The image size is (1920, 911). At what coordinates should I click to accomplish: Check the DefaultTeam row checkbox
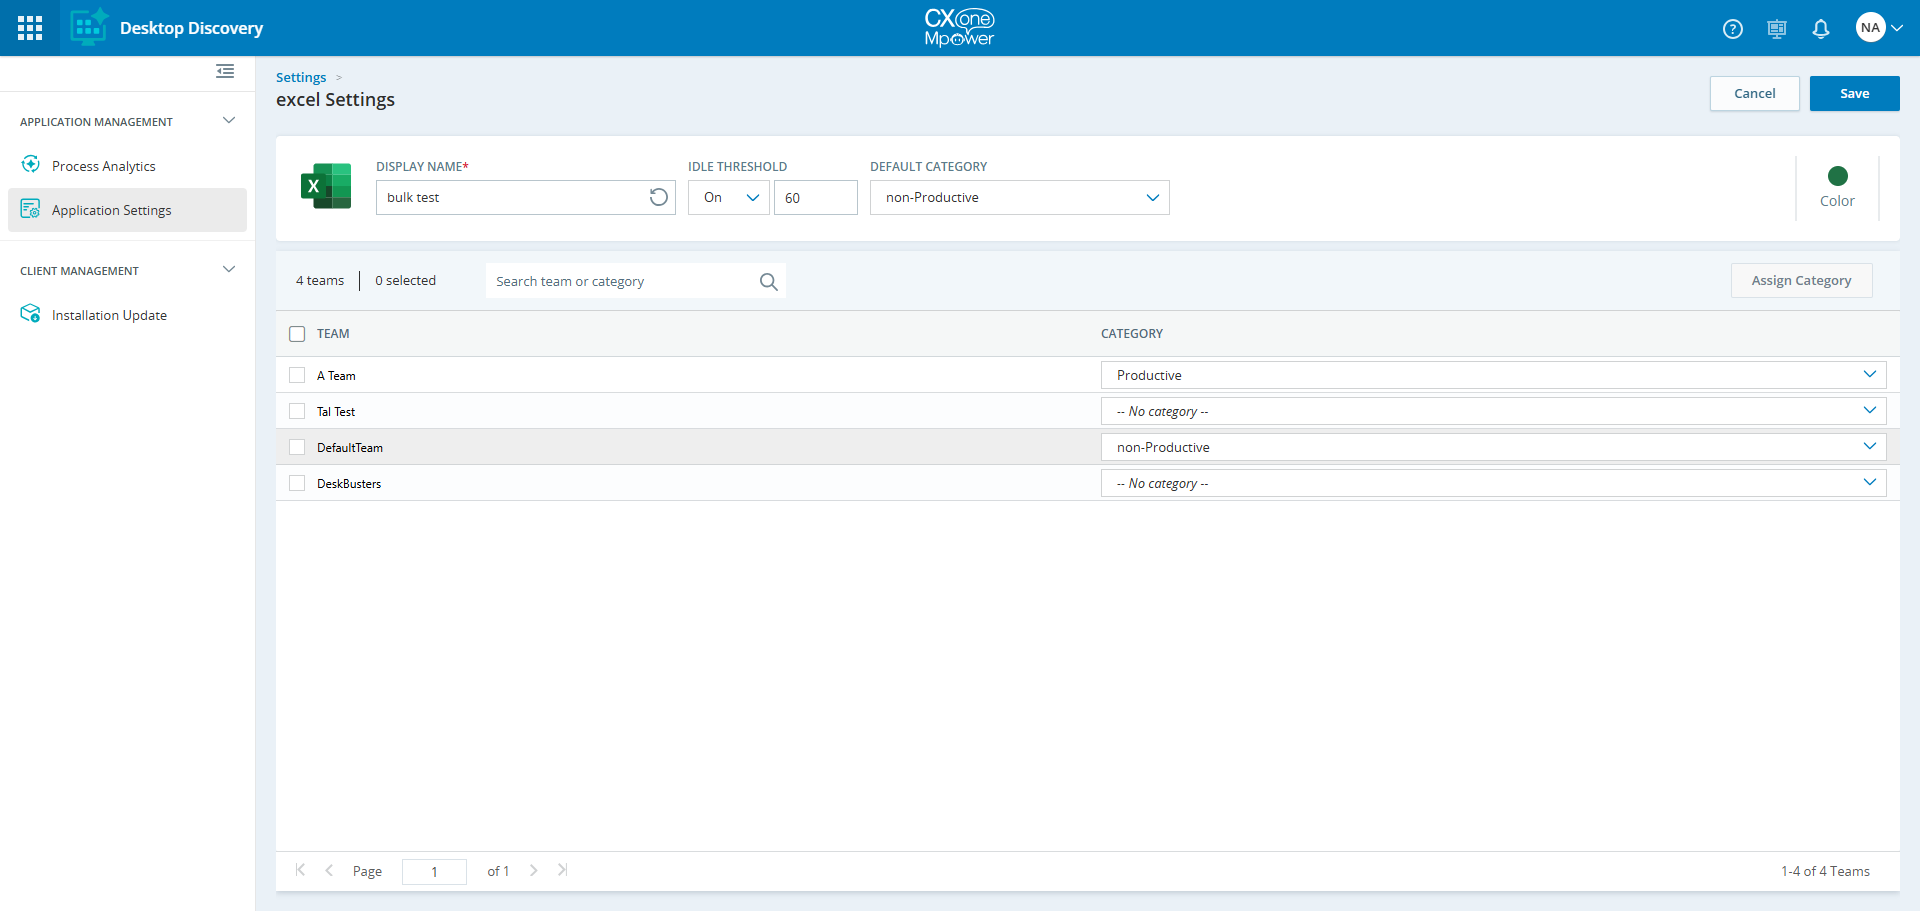pos(297,447)
